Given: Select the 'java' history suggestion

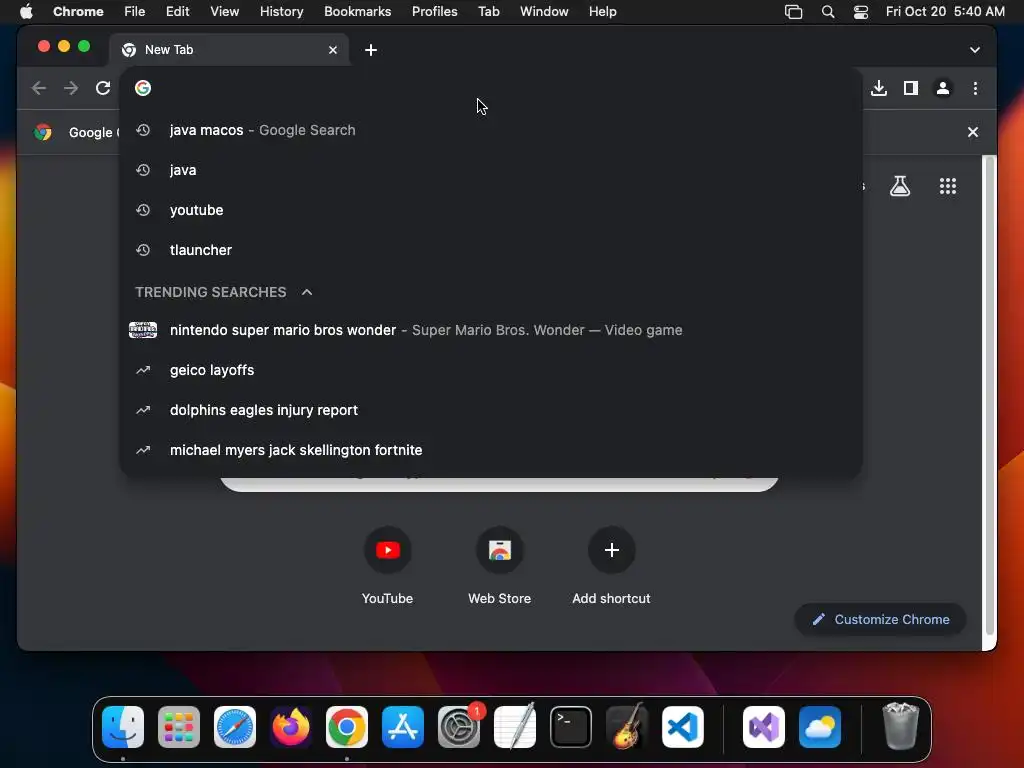Looking at the screenshot, I should click(x=491, y=170).
